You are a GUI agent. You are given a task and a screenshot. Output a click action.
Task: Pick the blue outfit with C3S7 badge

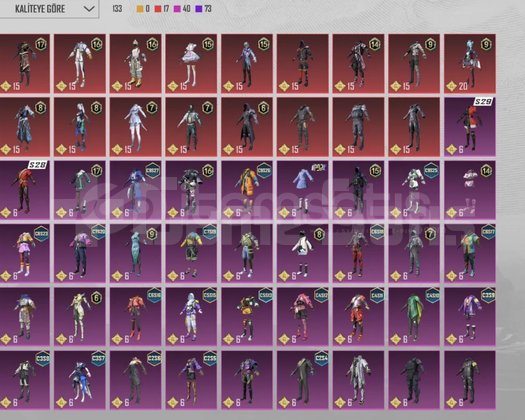tap(80, 380)
